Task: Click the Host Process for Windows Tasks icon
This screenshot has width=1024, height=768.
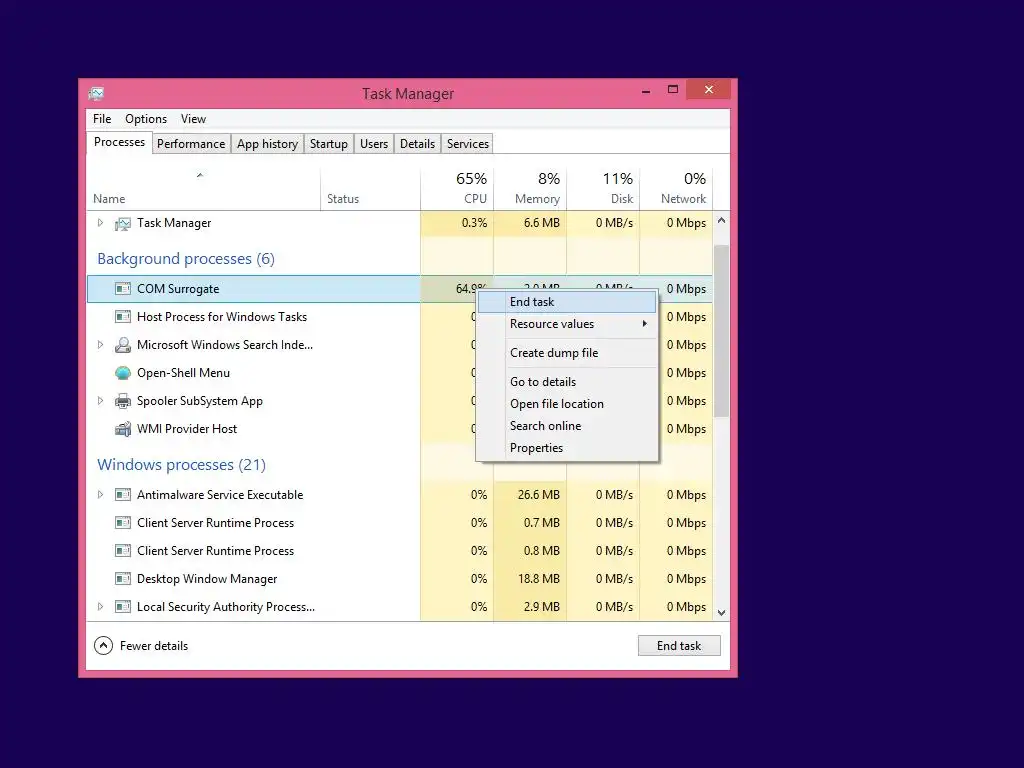Action: tap(123, 317)
